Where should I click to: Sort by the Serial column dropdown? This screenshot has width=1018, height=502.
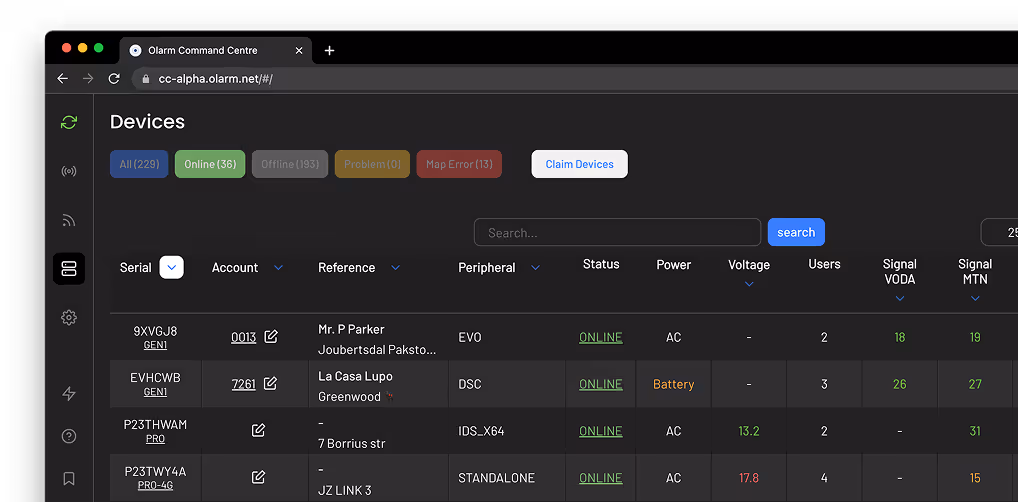(172, 268)
